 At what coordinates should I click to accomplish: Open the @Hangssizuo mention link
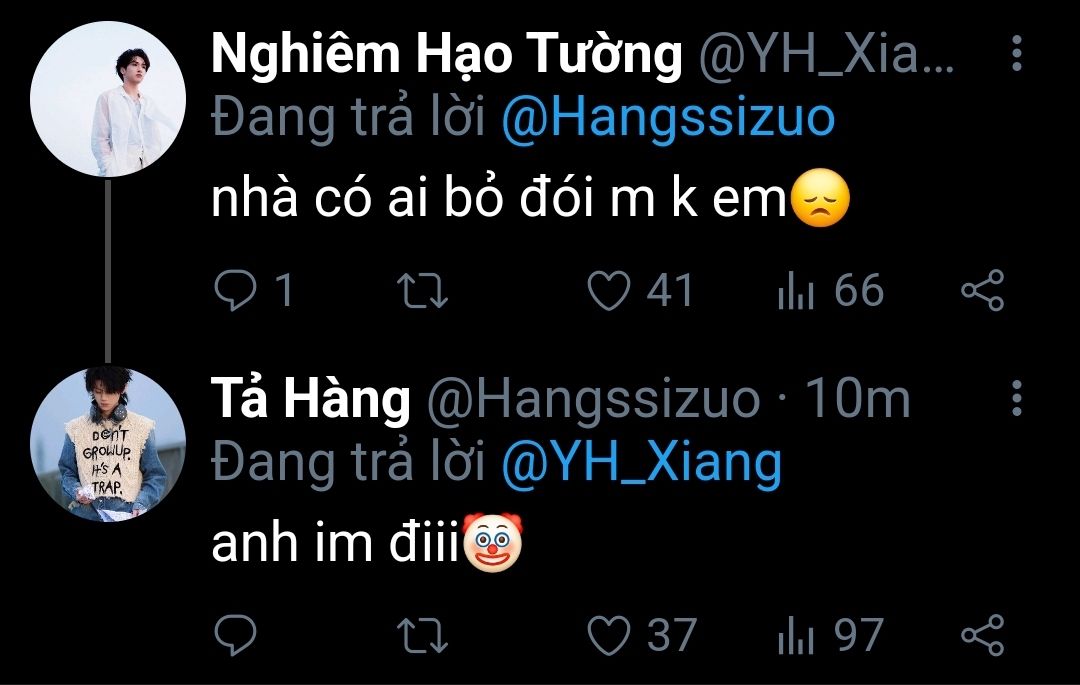click(666, 119)
